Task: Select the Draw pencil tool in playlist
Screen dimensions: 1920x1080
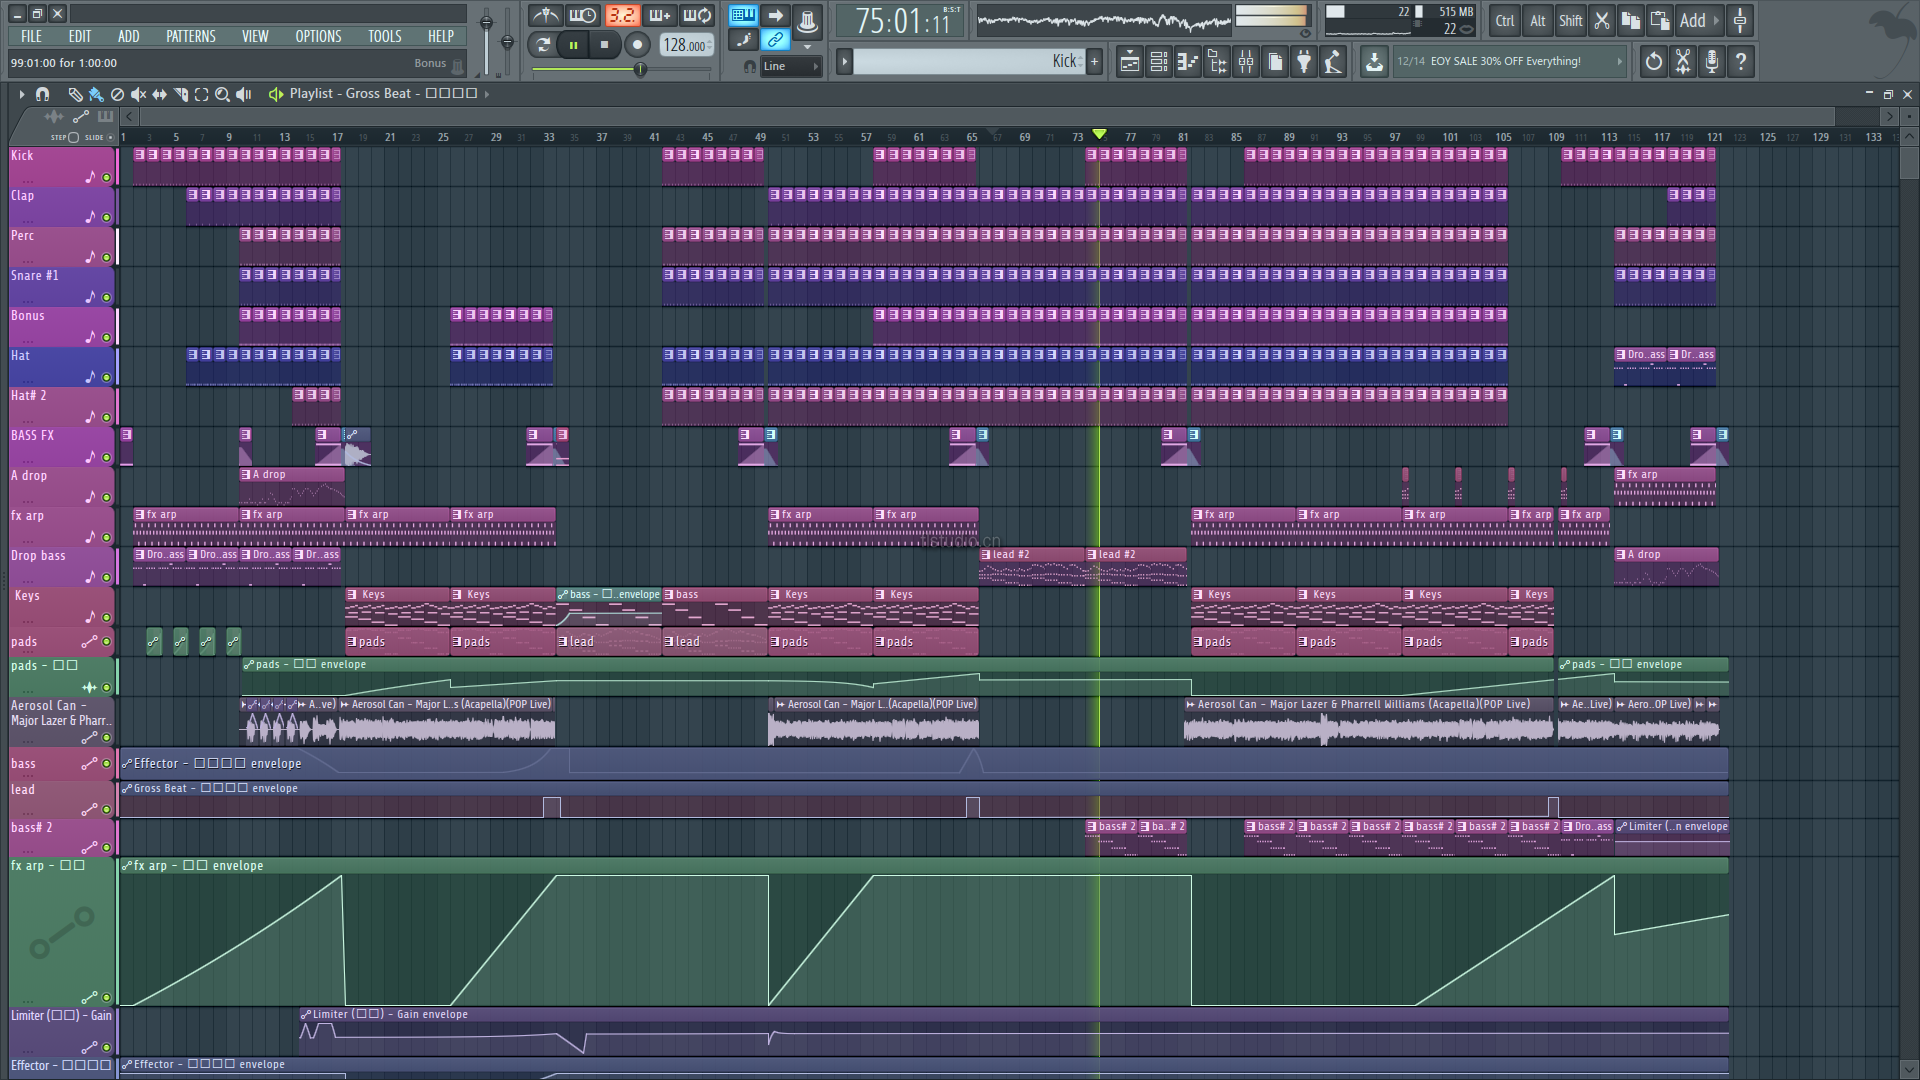Action: 75,94
